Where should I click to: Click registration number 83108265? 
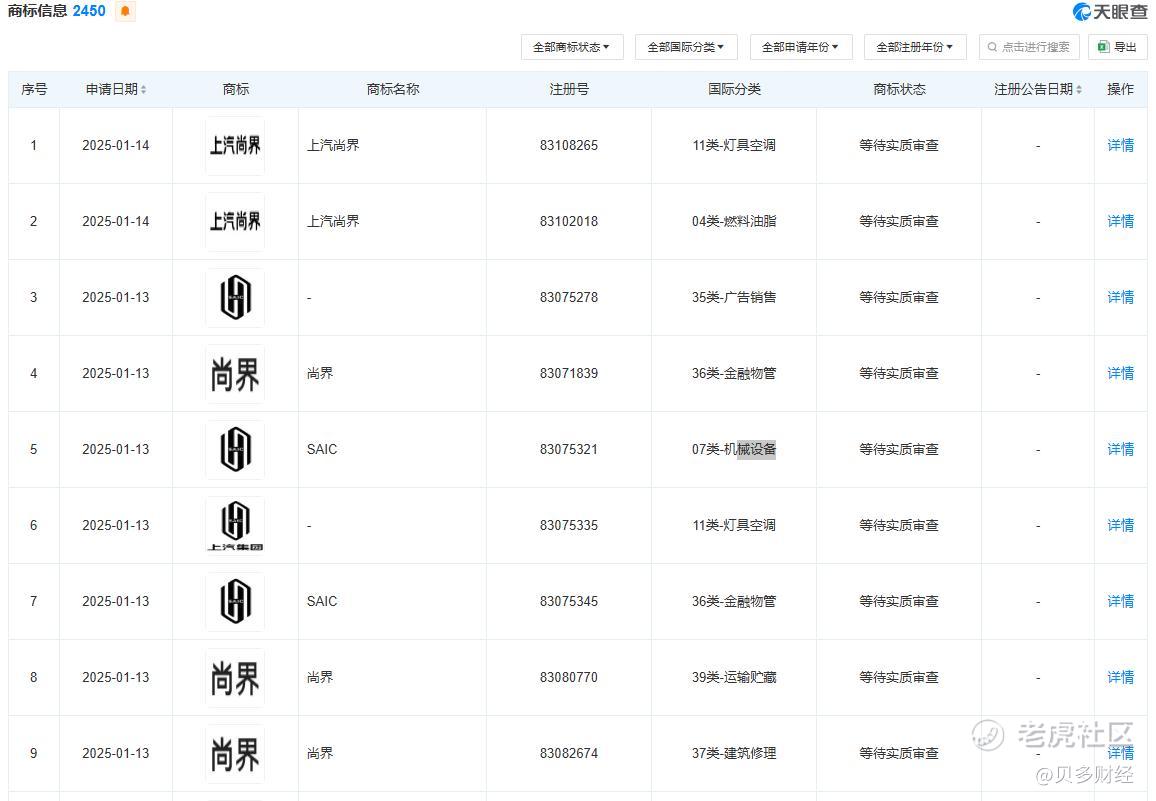(569, 145)
